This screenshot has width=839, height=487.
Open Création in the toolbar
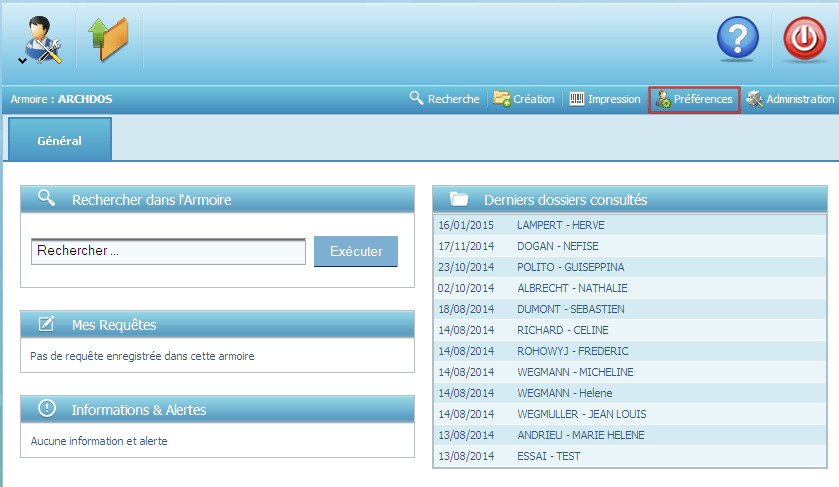tap(524, 99)
